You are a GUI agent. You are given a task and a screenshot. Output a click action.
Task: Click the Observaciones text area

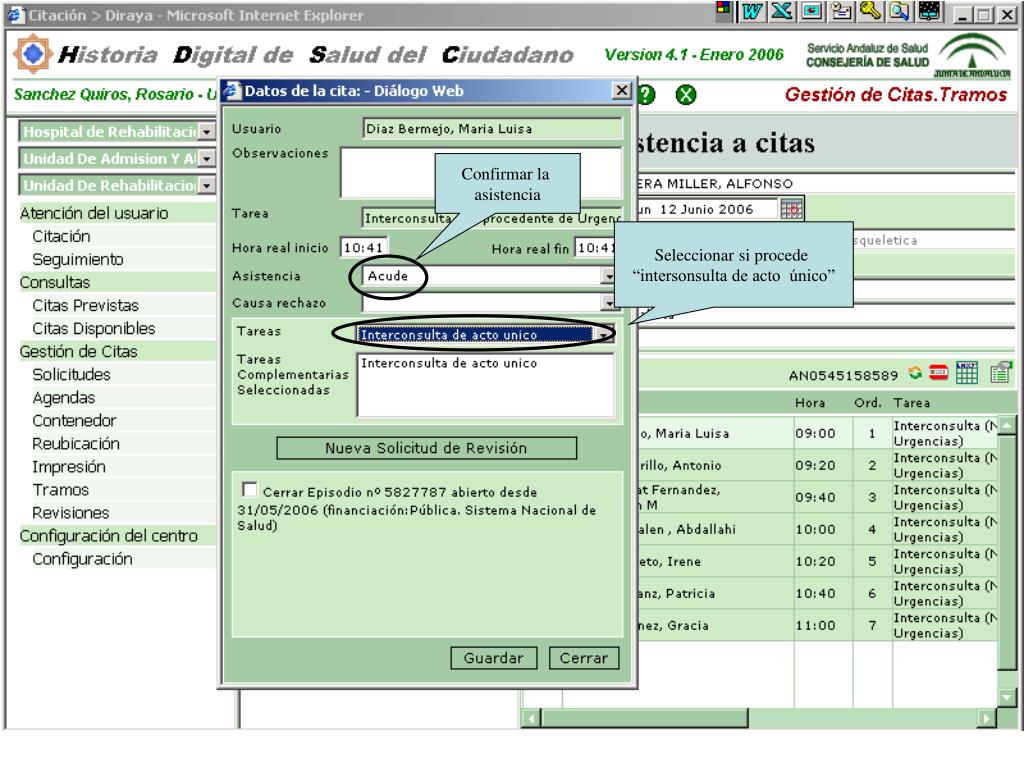point(480,174)
